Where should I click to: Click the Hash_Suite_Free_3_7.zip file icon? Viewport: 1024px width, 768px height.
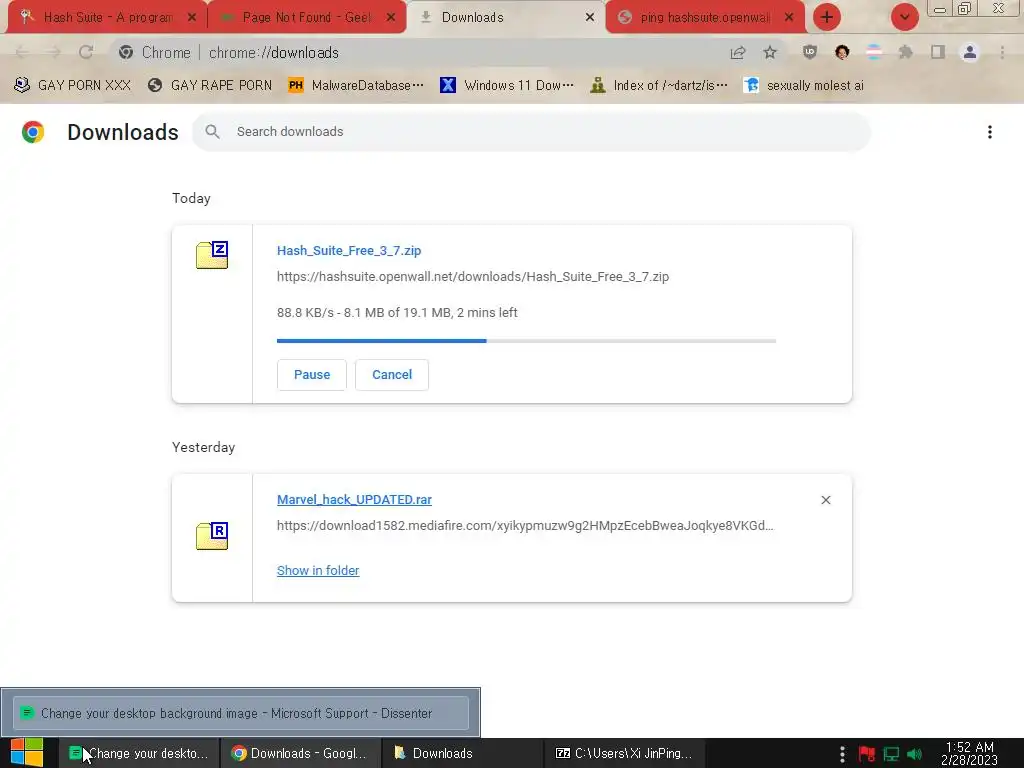click(x=212, y=255)
